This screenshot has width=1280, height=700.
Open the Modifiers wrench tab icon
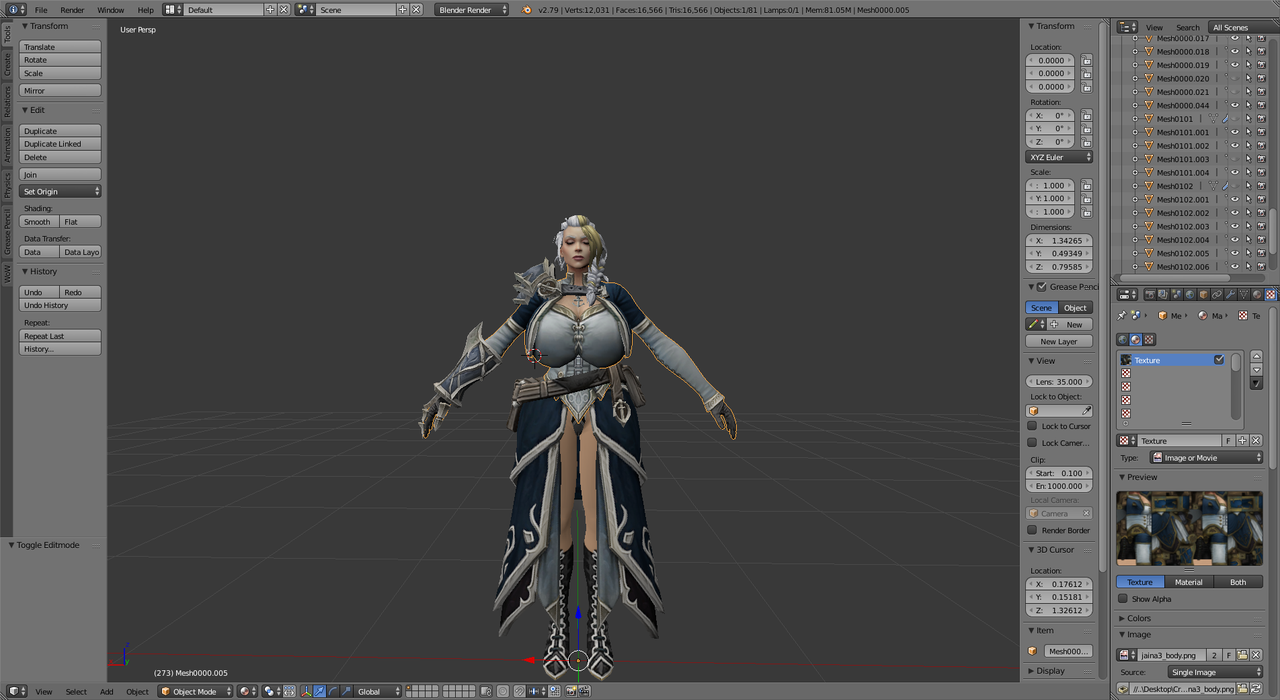pyautogui.click(x=1230, y=295)
